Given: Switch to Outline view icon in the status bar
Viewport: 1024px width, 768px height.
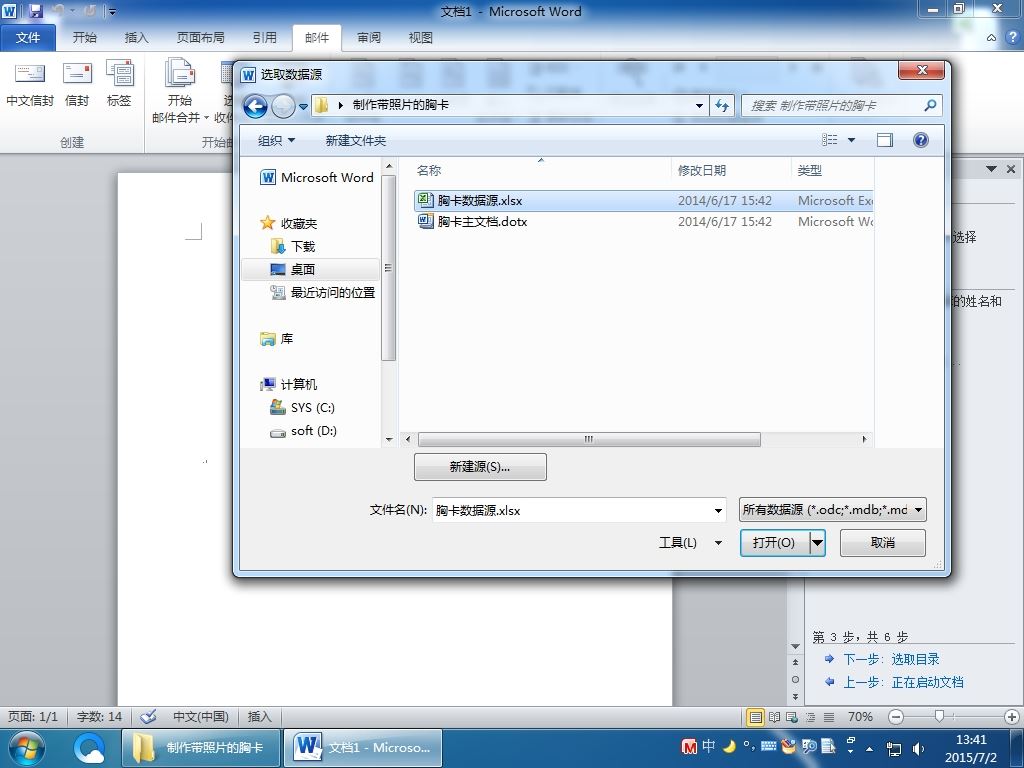Looking at the screenshot, I should 810,717.
